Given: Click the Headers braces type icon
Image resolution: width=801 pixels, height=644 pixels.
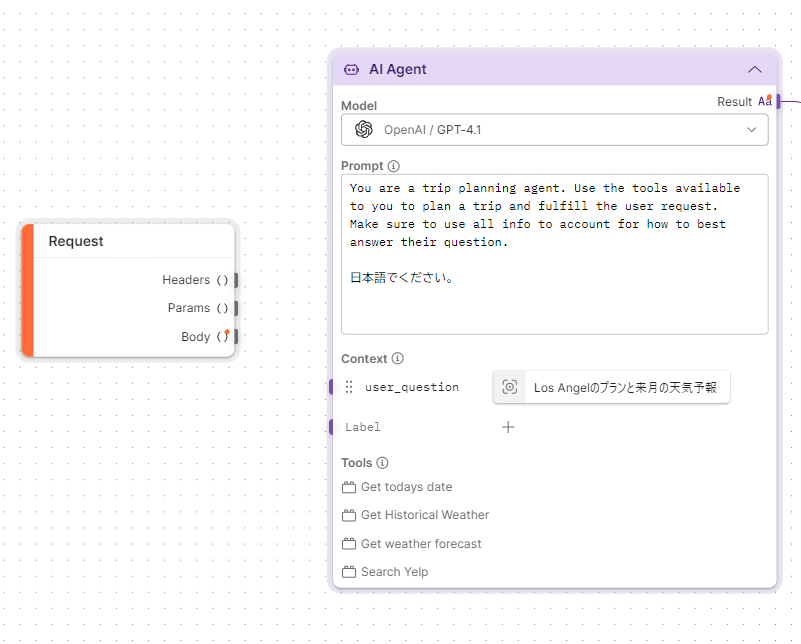Looking at the screenshot, I should click(222, 280).
